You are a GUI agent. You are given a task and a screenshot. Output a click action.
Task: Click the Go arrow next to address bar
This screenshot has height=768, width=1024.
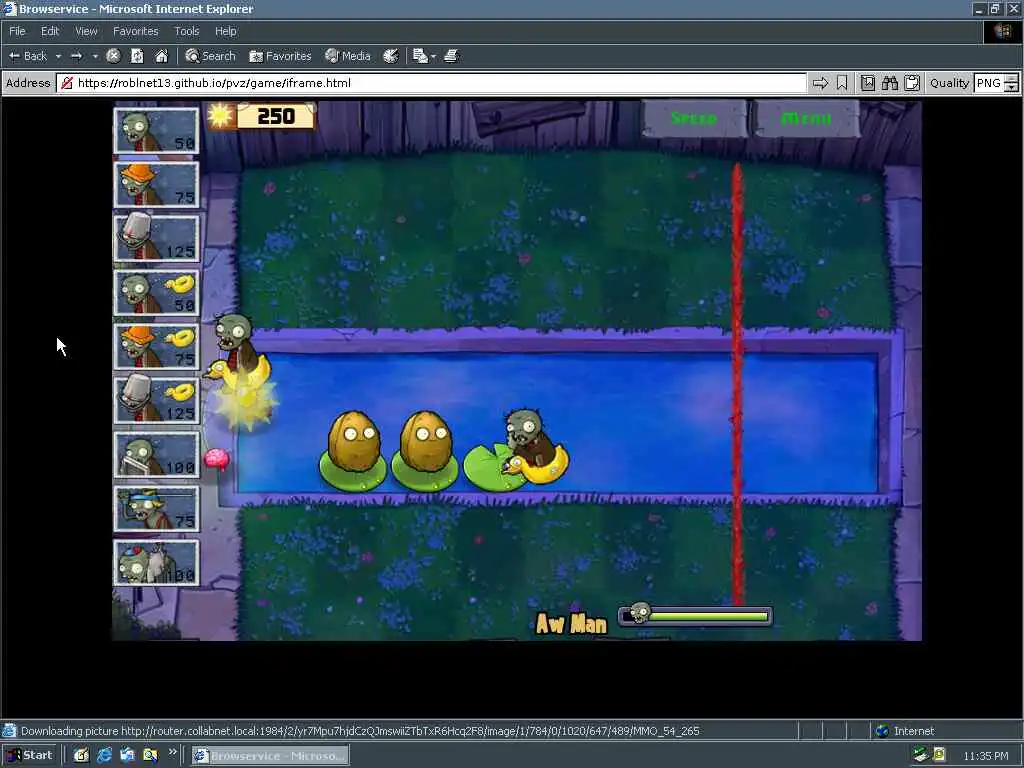pyautogui.click(x=820, y=83)
